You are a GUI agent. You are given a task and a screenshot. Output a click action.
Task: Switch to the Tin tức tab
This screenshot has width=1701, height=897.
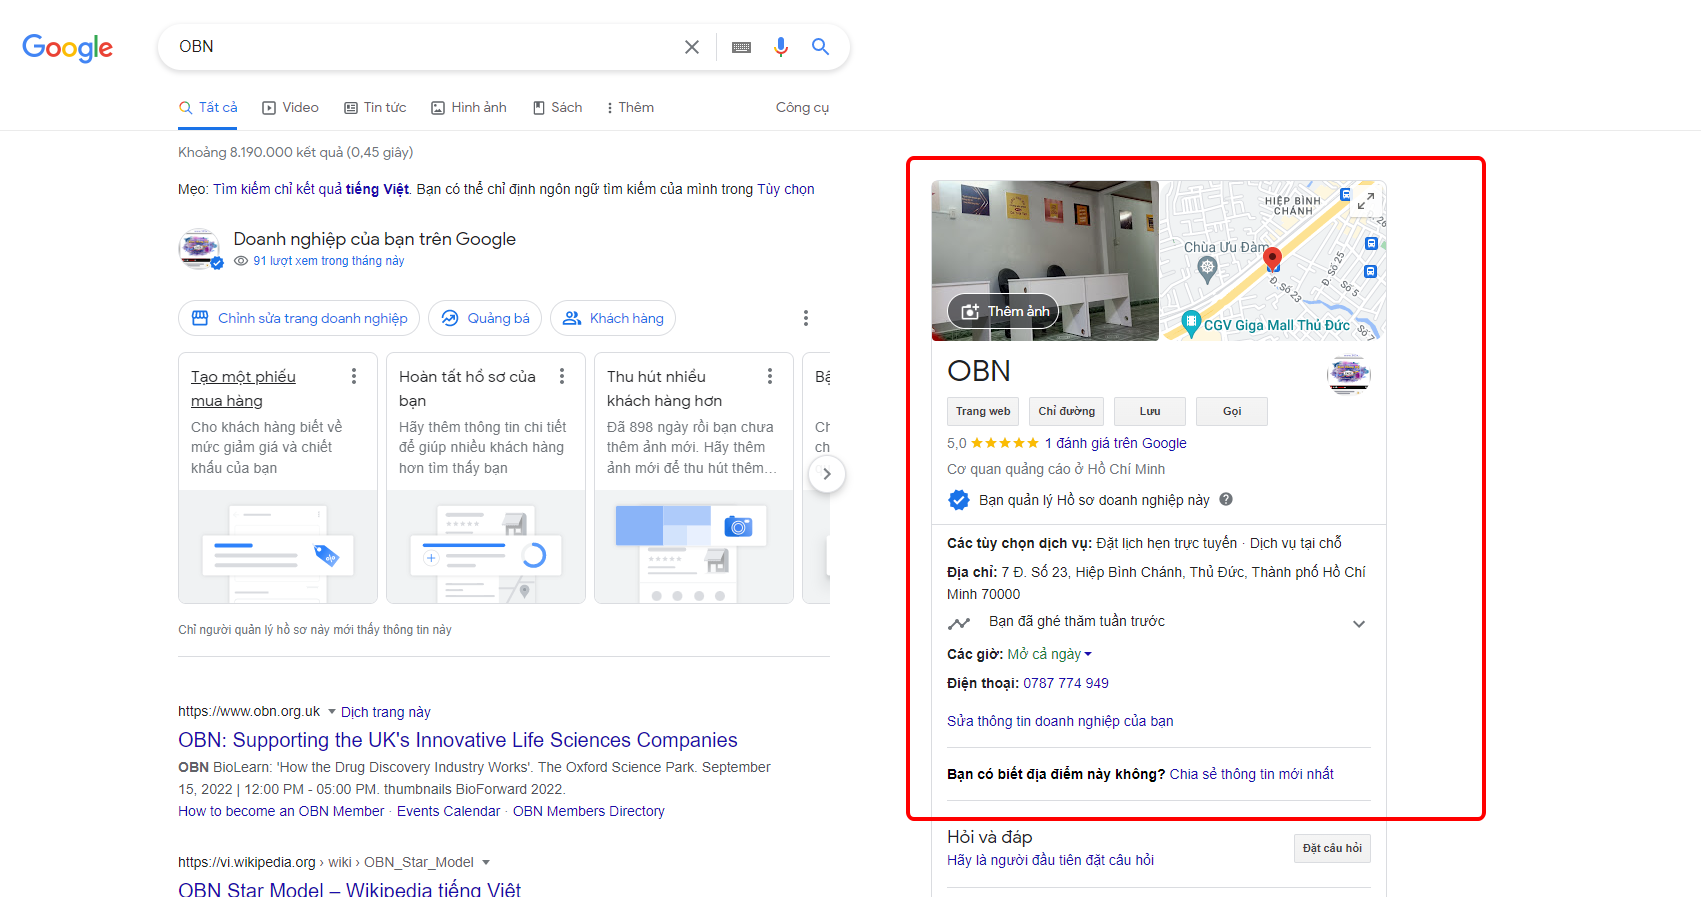[x=375, y=108]
